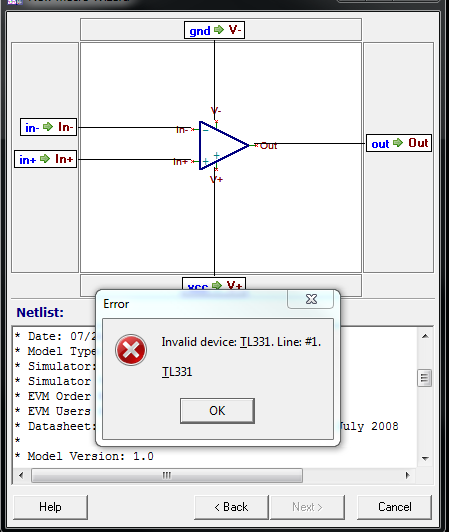The width and height of the screenshot is (454, 532).
Task: Select the out to Out pin mapping
Action: 399,143
